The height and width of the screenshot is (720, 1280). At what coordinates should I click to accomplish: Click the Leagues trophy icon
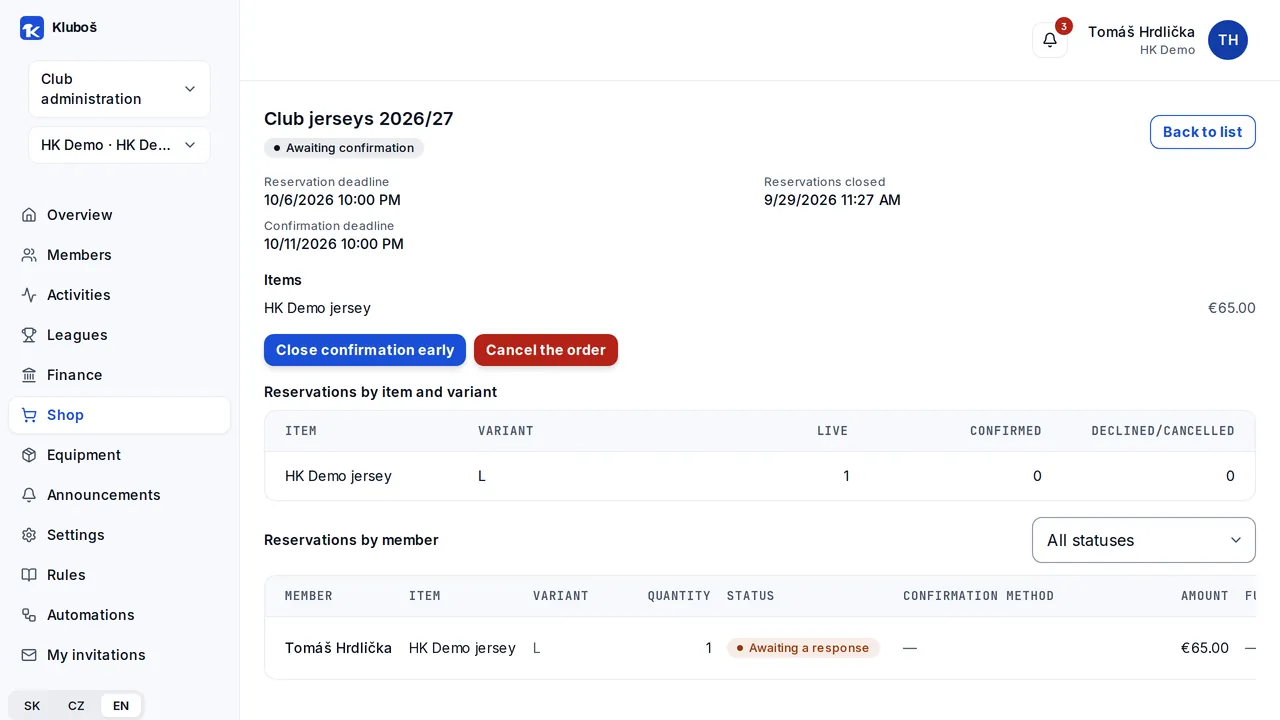(x=29, y=335)
